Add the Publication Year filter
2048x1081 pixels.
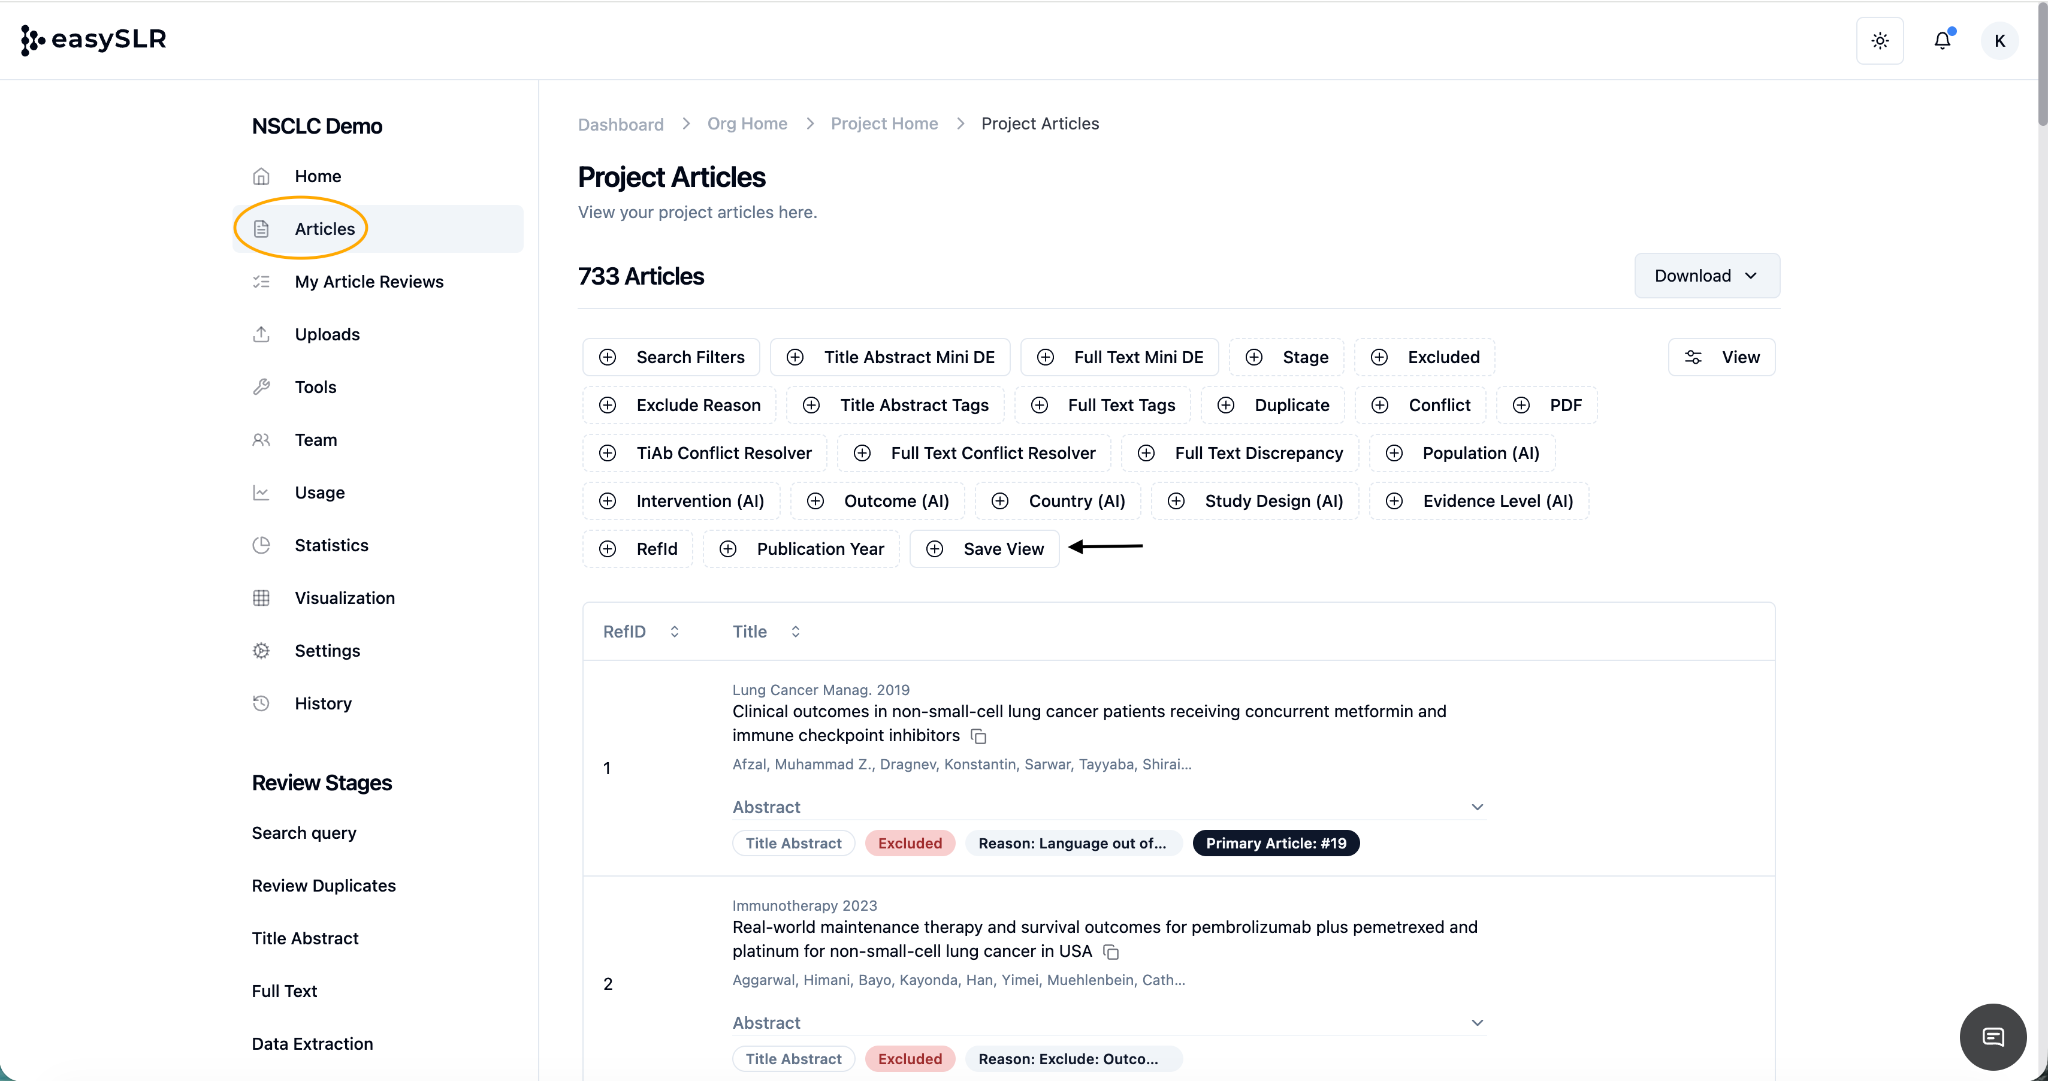coord(802,549)
